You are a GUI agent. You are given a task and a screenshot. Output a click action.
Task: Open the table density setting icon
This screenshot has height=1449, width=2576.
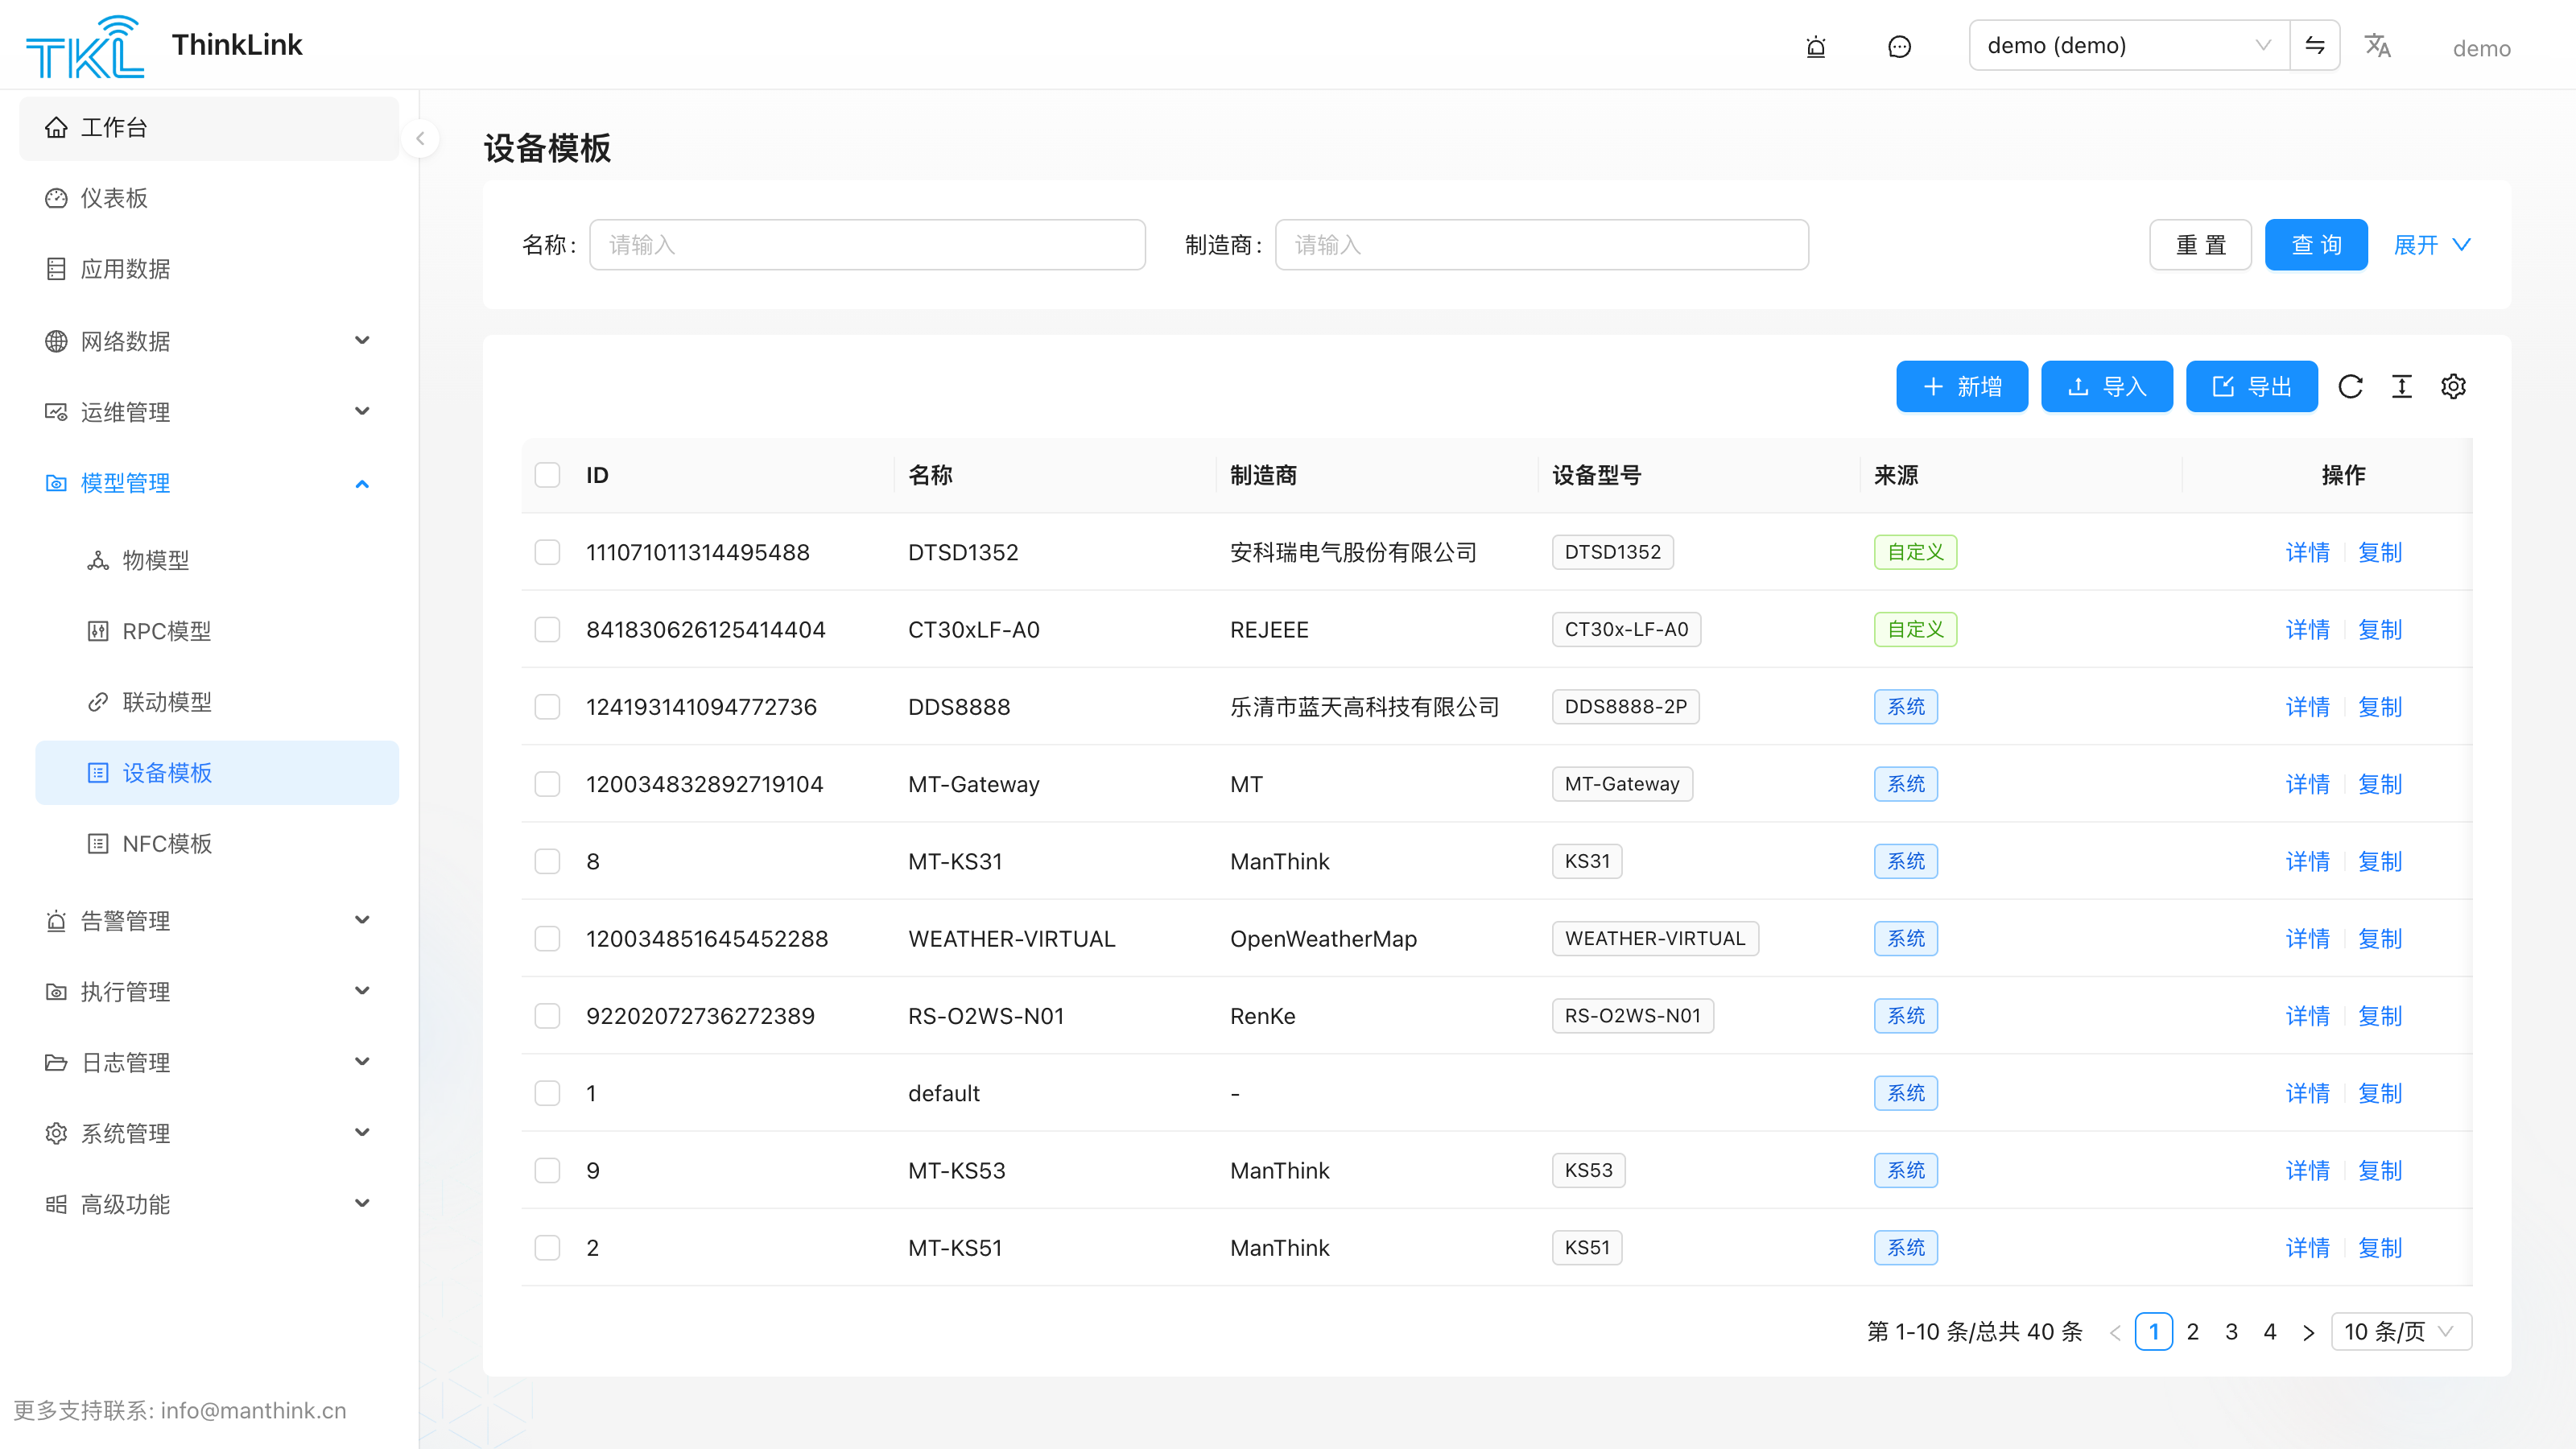[2402, 386]
